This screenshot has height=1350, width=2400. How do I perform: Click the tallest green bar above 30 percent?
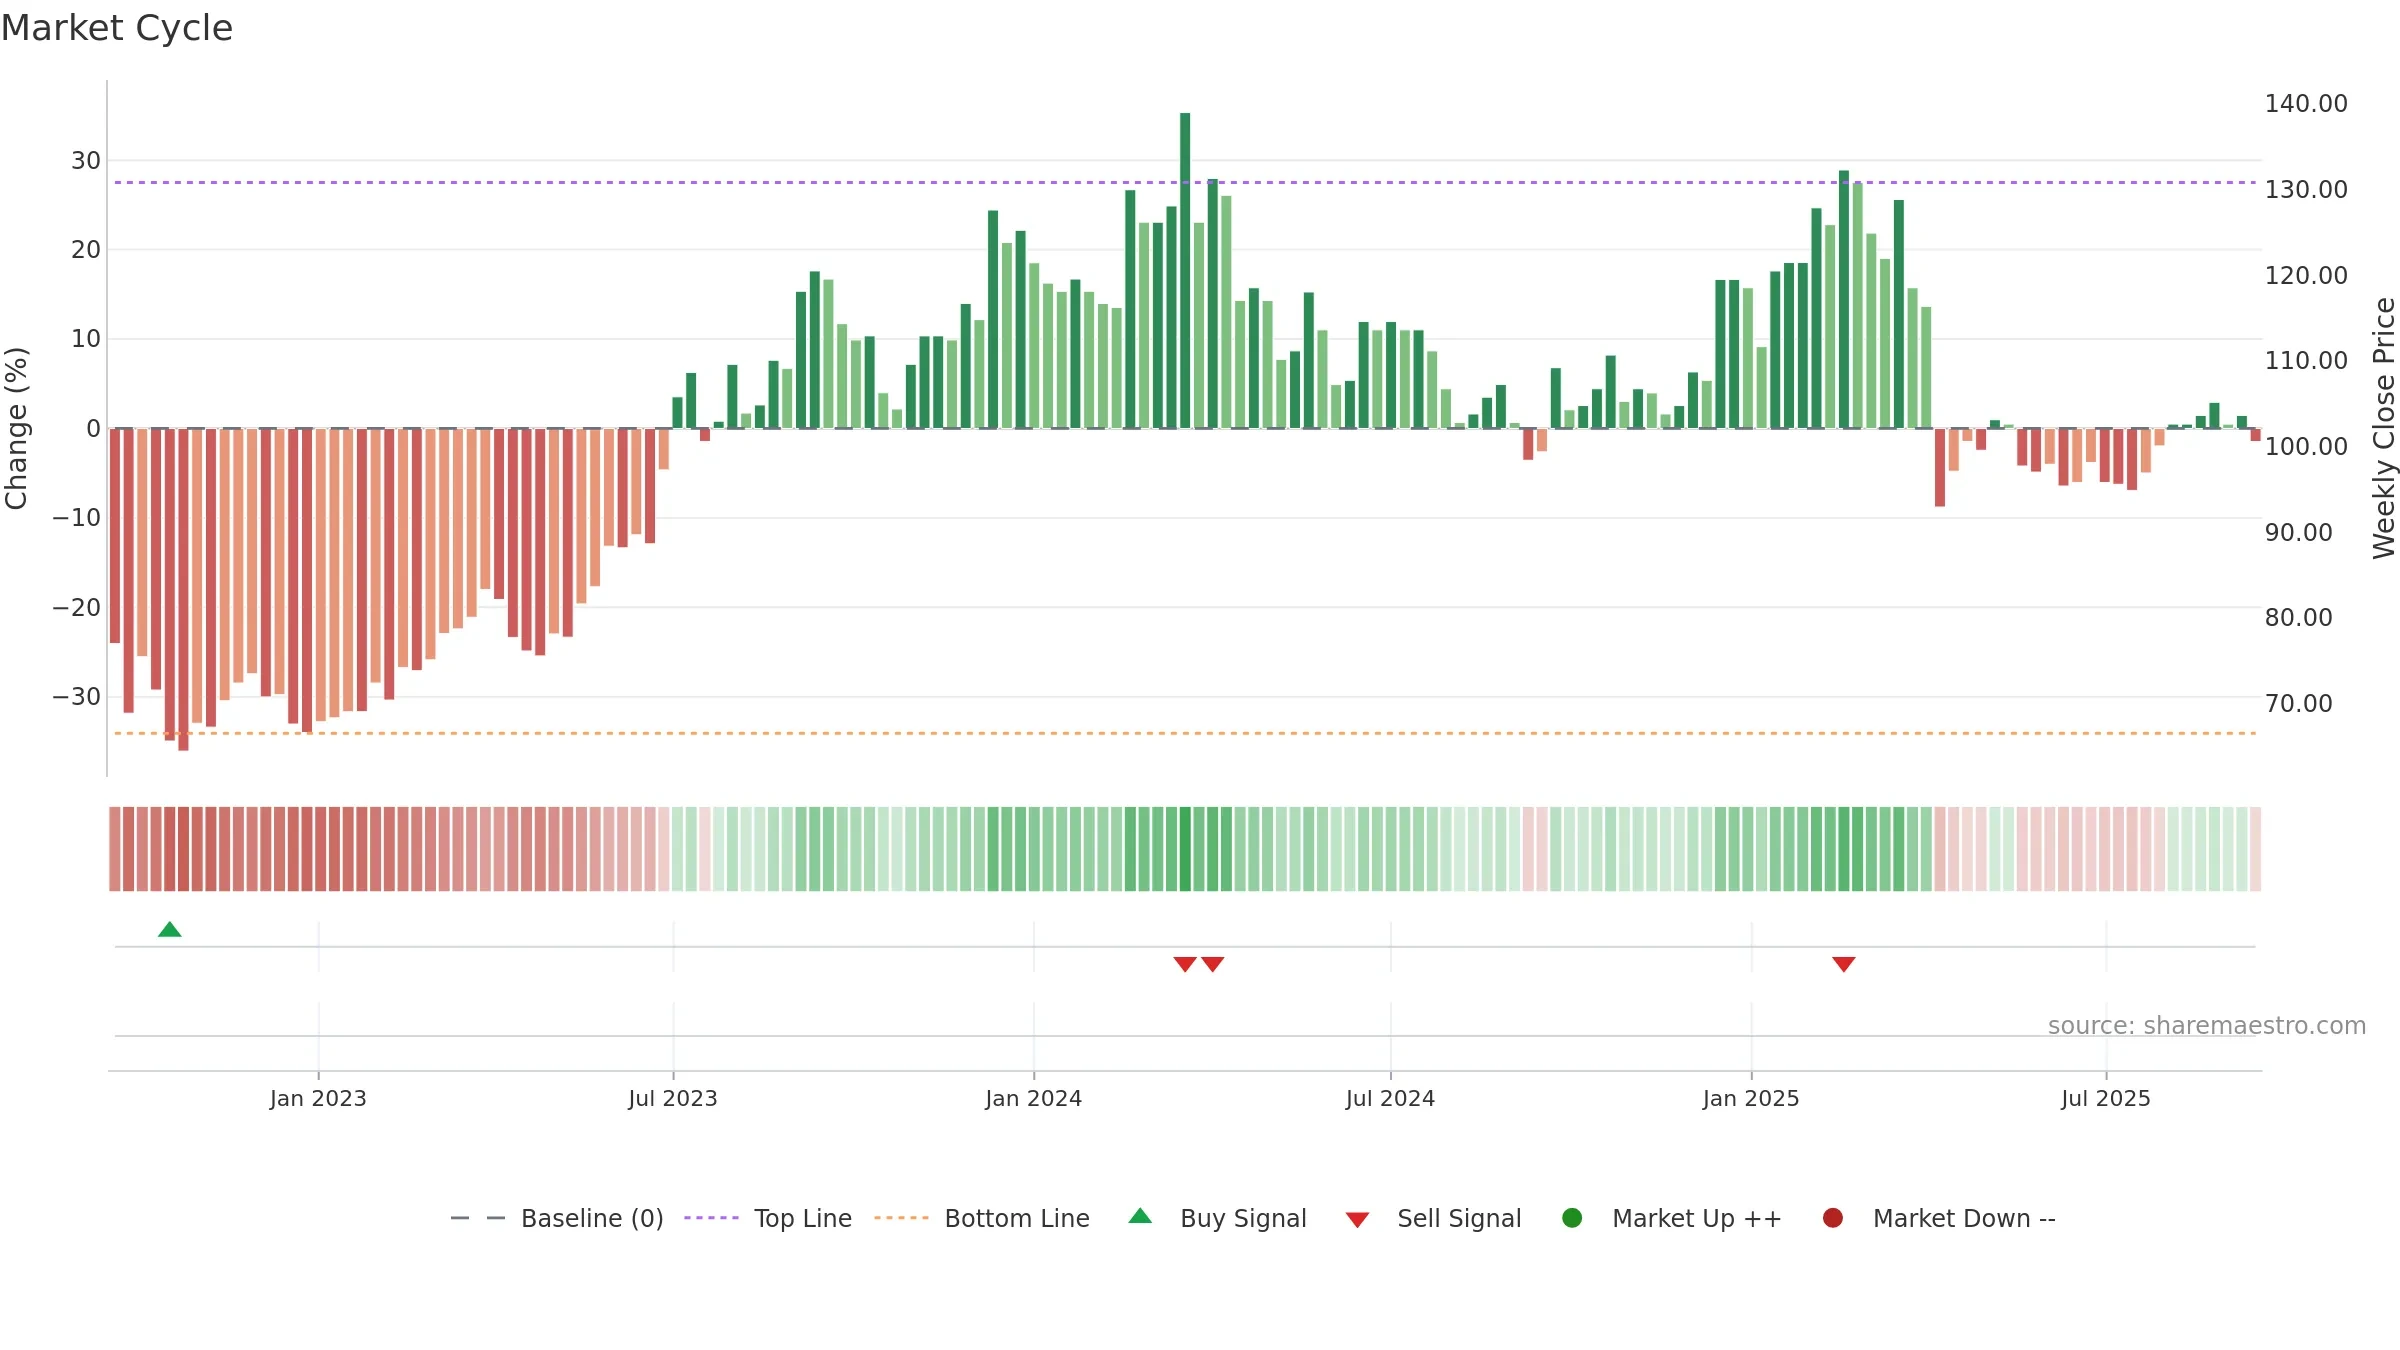click(x=1185, y=270)
